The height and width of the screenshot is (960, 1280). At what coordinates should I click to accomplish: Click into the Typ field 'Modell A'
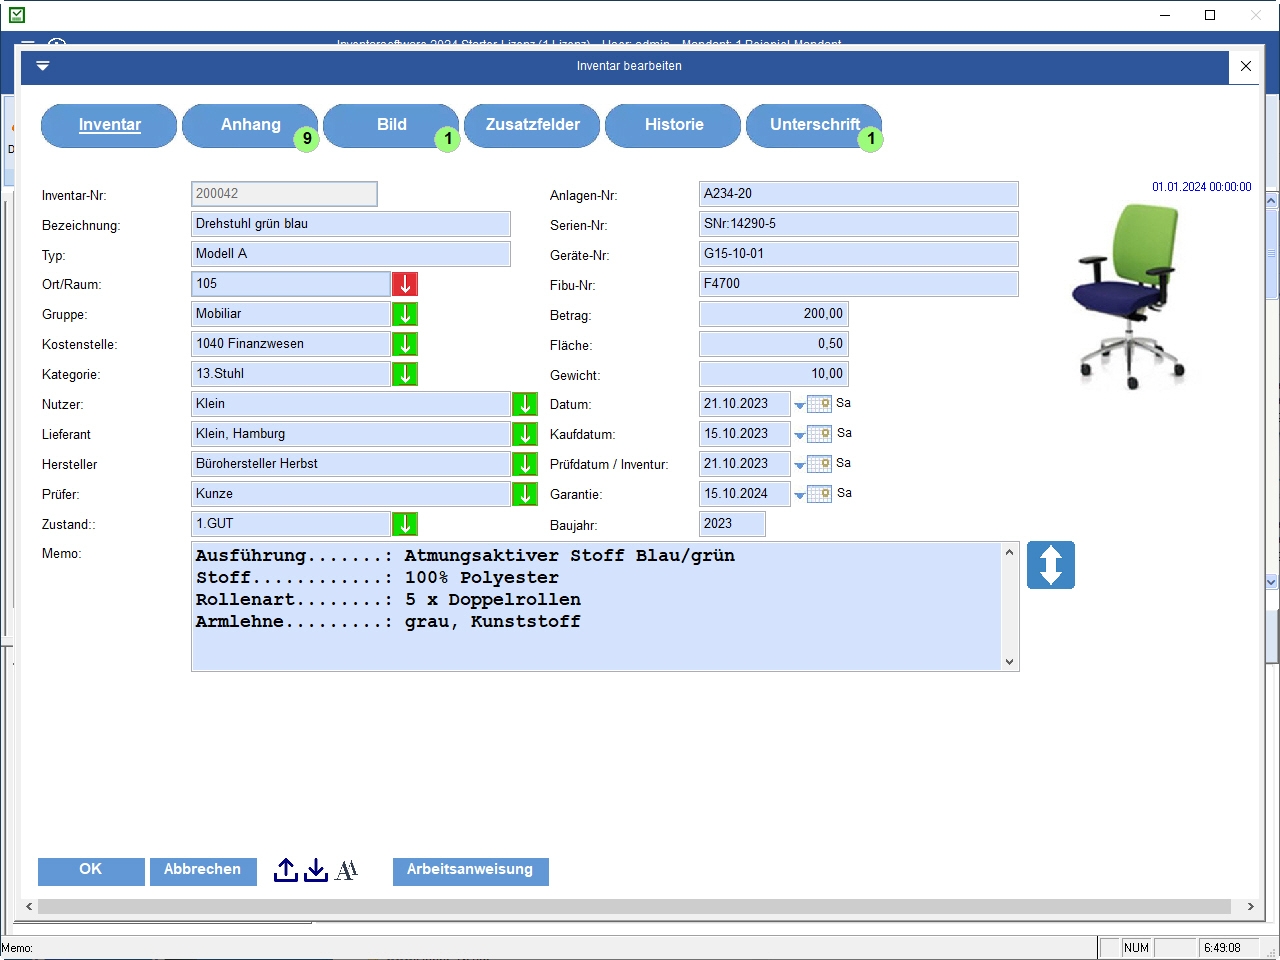350,254
